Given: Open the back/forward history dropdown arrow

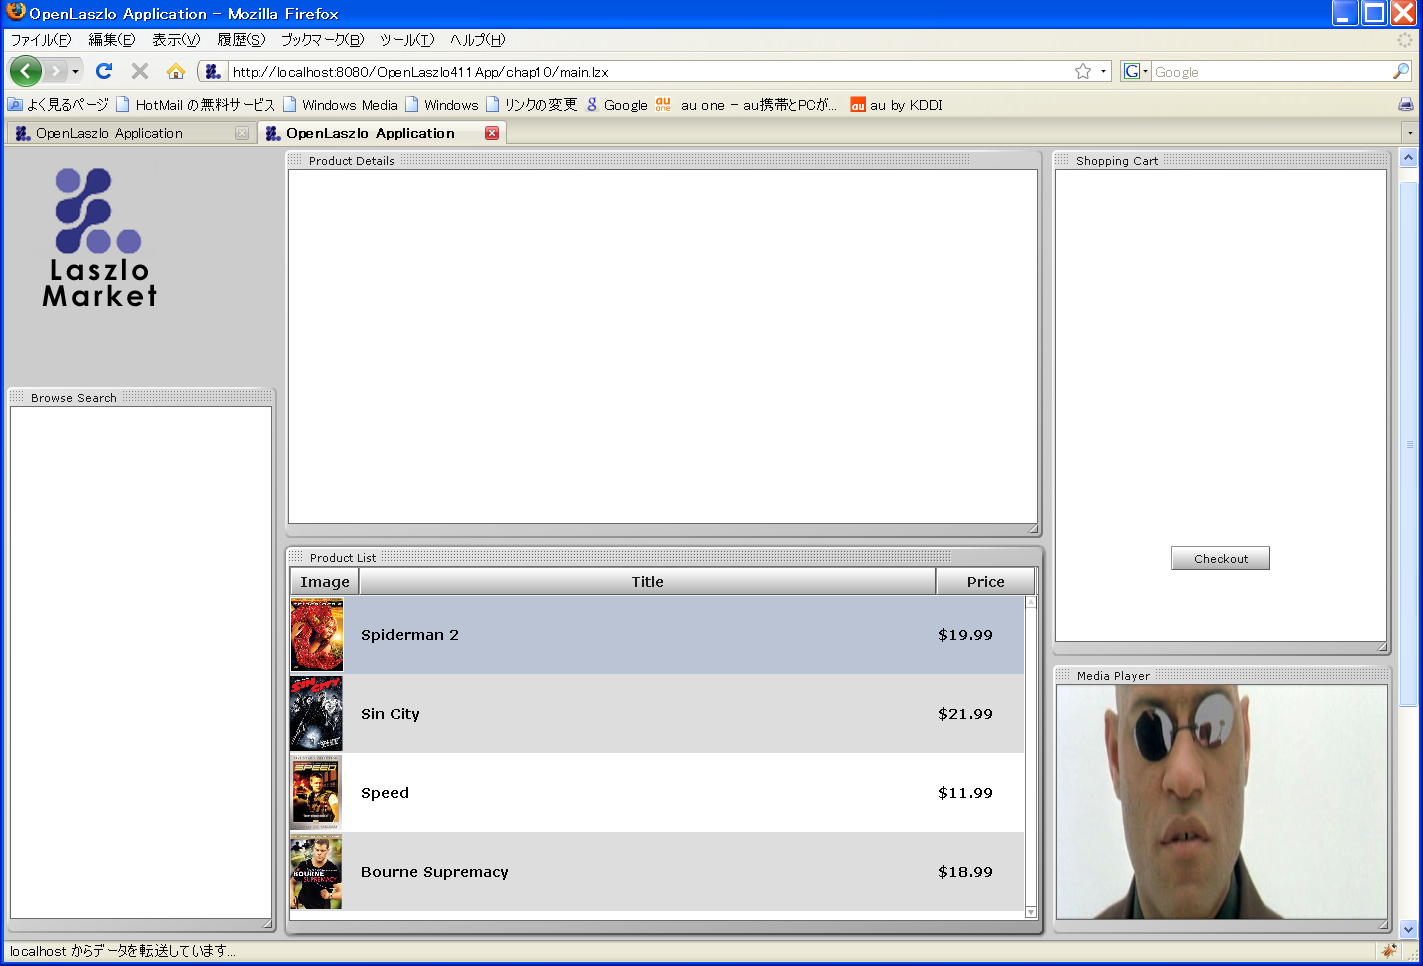Looking at the screenshot, I should (75, 72).
